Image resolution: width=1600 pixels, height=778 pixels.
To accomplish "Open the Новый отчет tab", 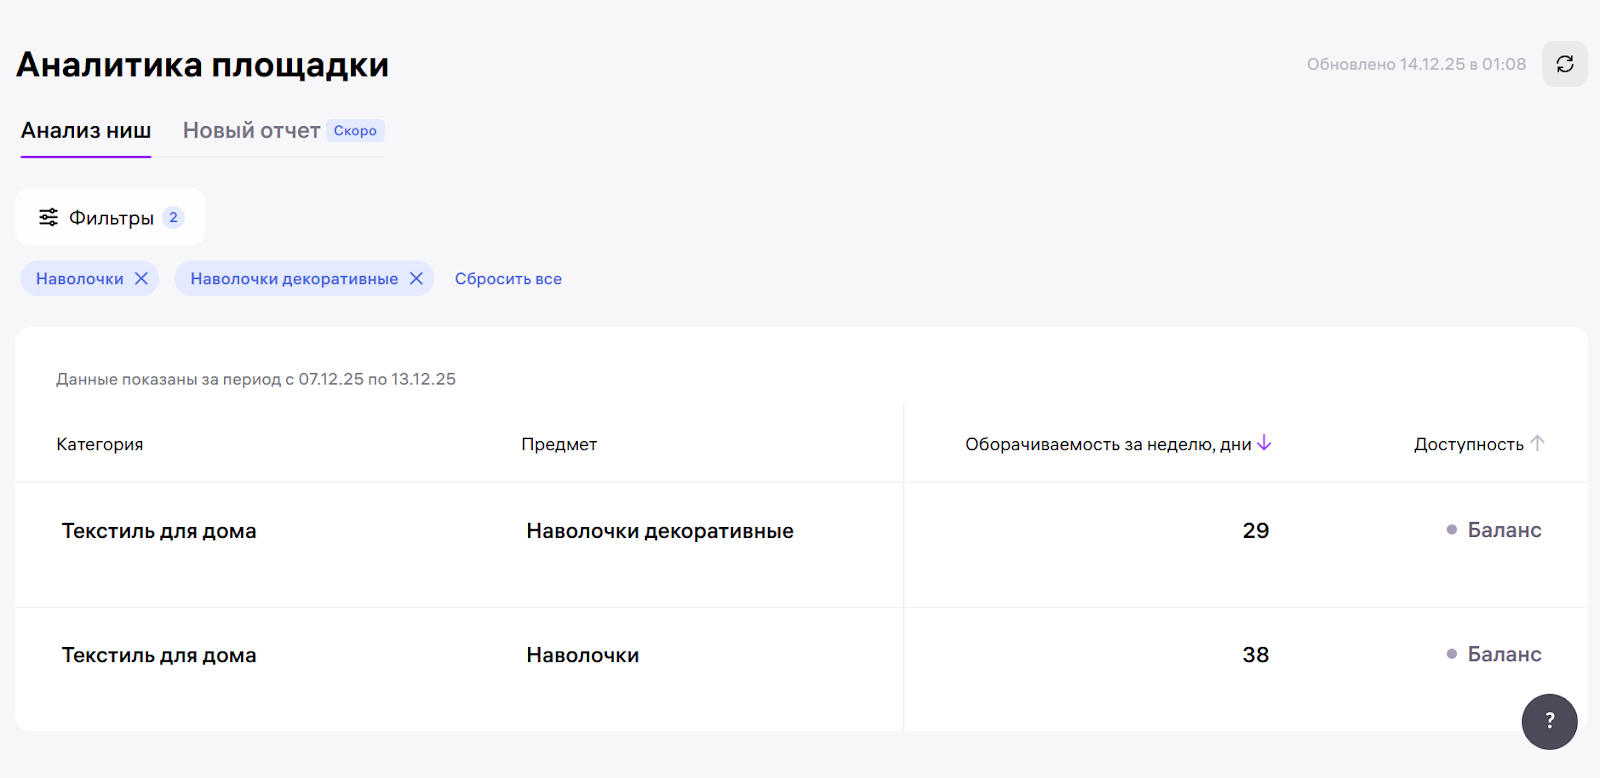I will pyautogui.click(x=251, y=131).
